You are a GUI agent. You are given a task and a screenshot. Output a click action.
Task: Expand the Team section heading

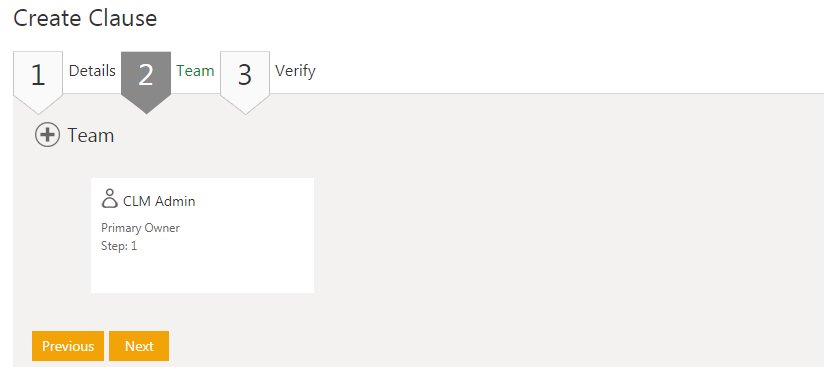(90, 135)
